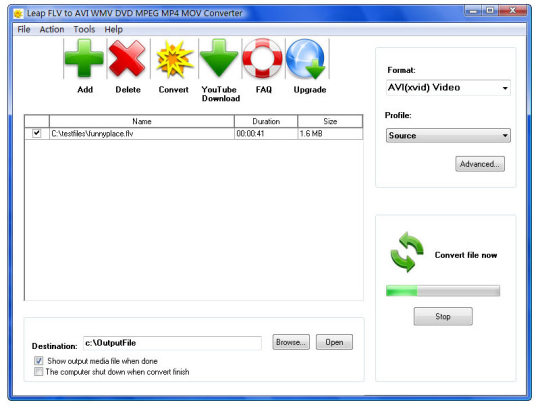Close the converter window
Image resolution: width=540 pixels, height=405 pixels.
512,11
